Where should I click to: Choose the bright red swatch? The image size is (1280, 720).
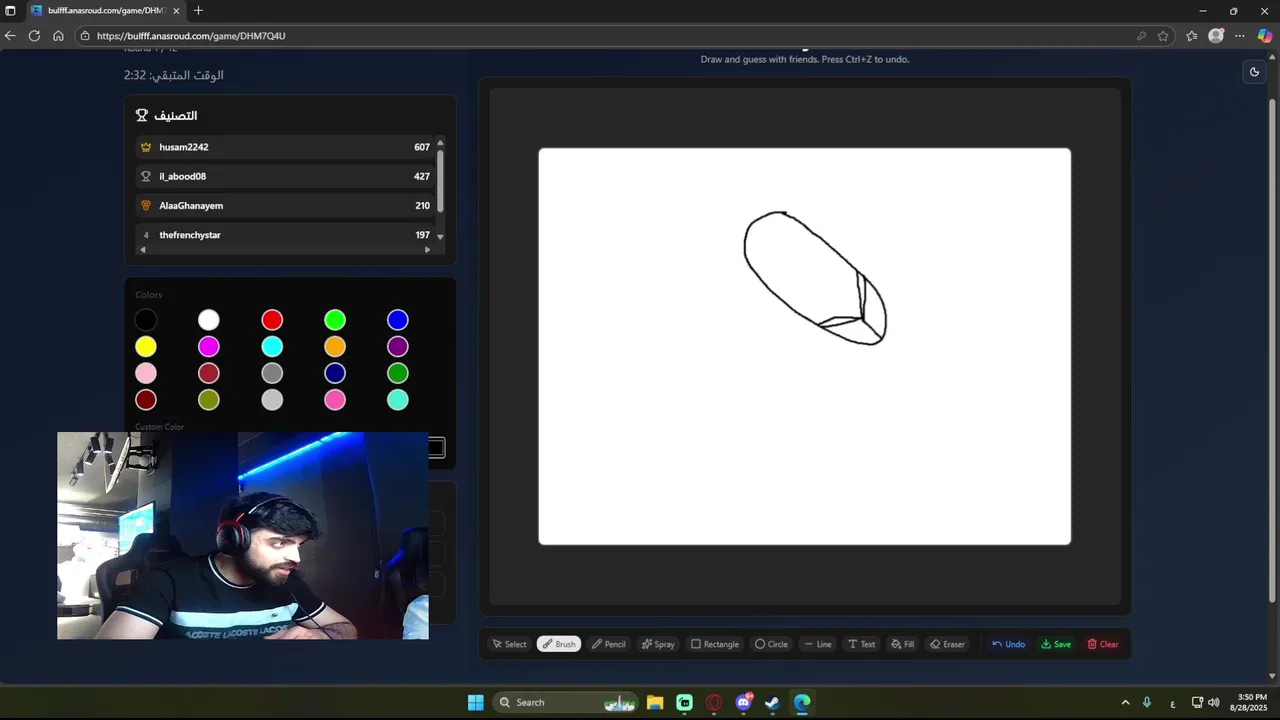pos(272,320)
